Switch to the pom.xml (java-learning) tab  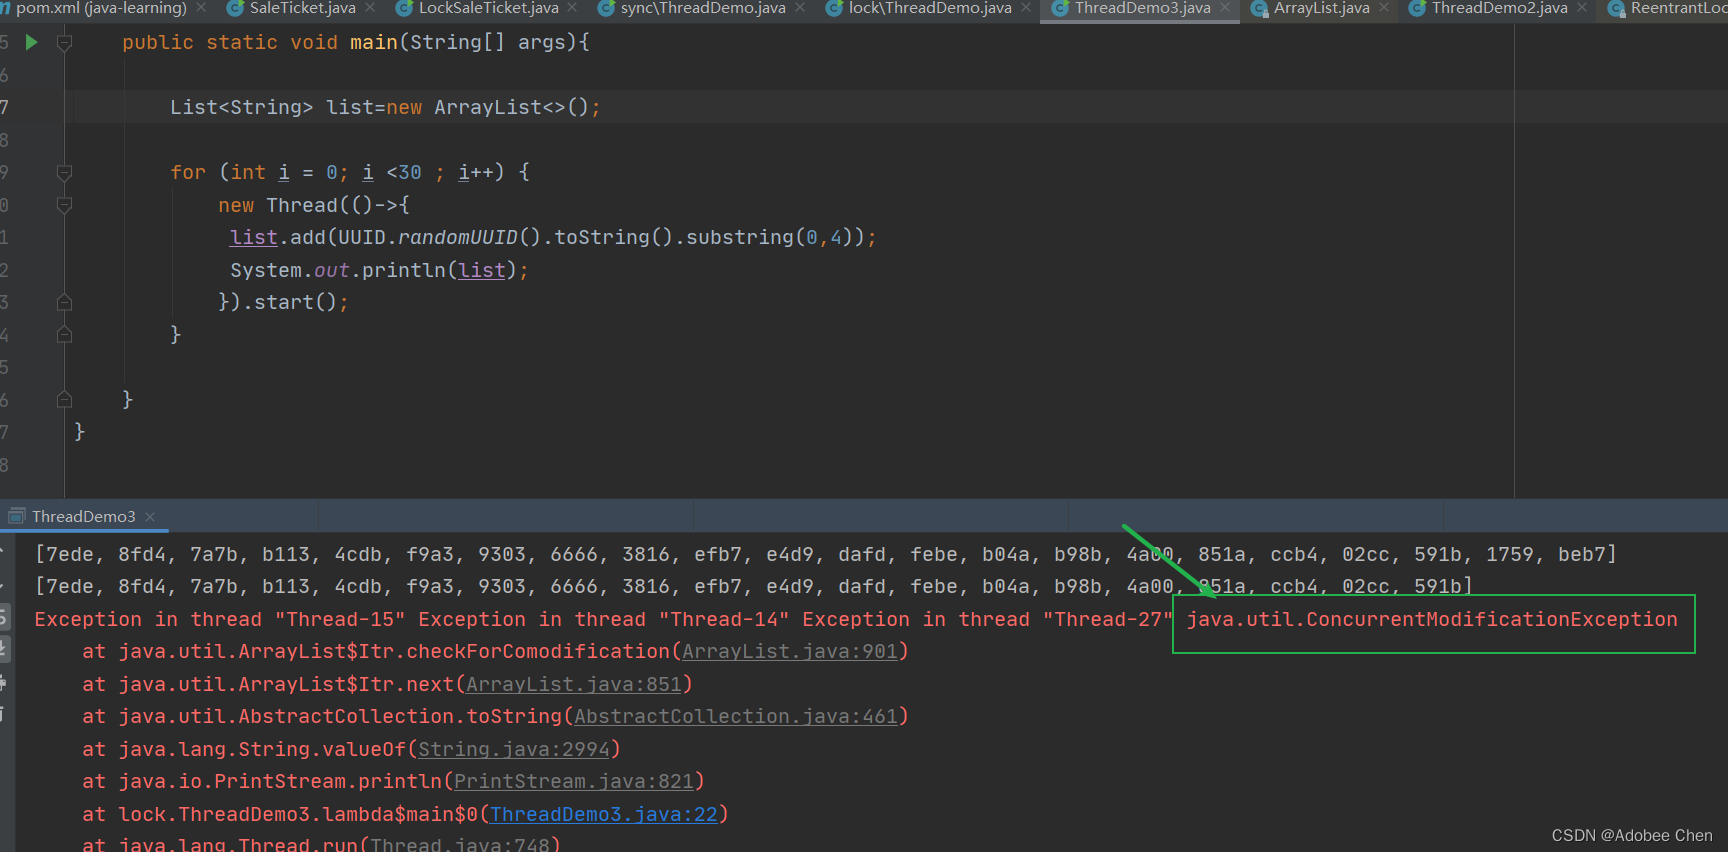point(101,8)
